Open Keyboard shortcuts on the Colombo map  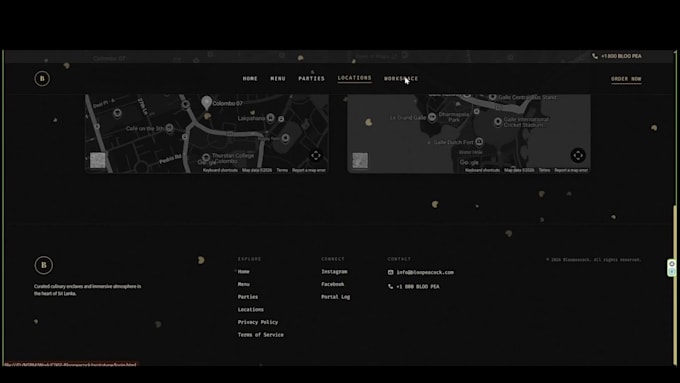click(220, 170)
